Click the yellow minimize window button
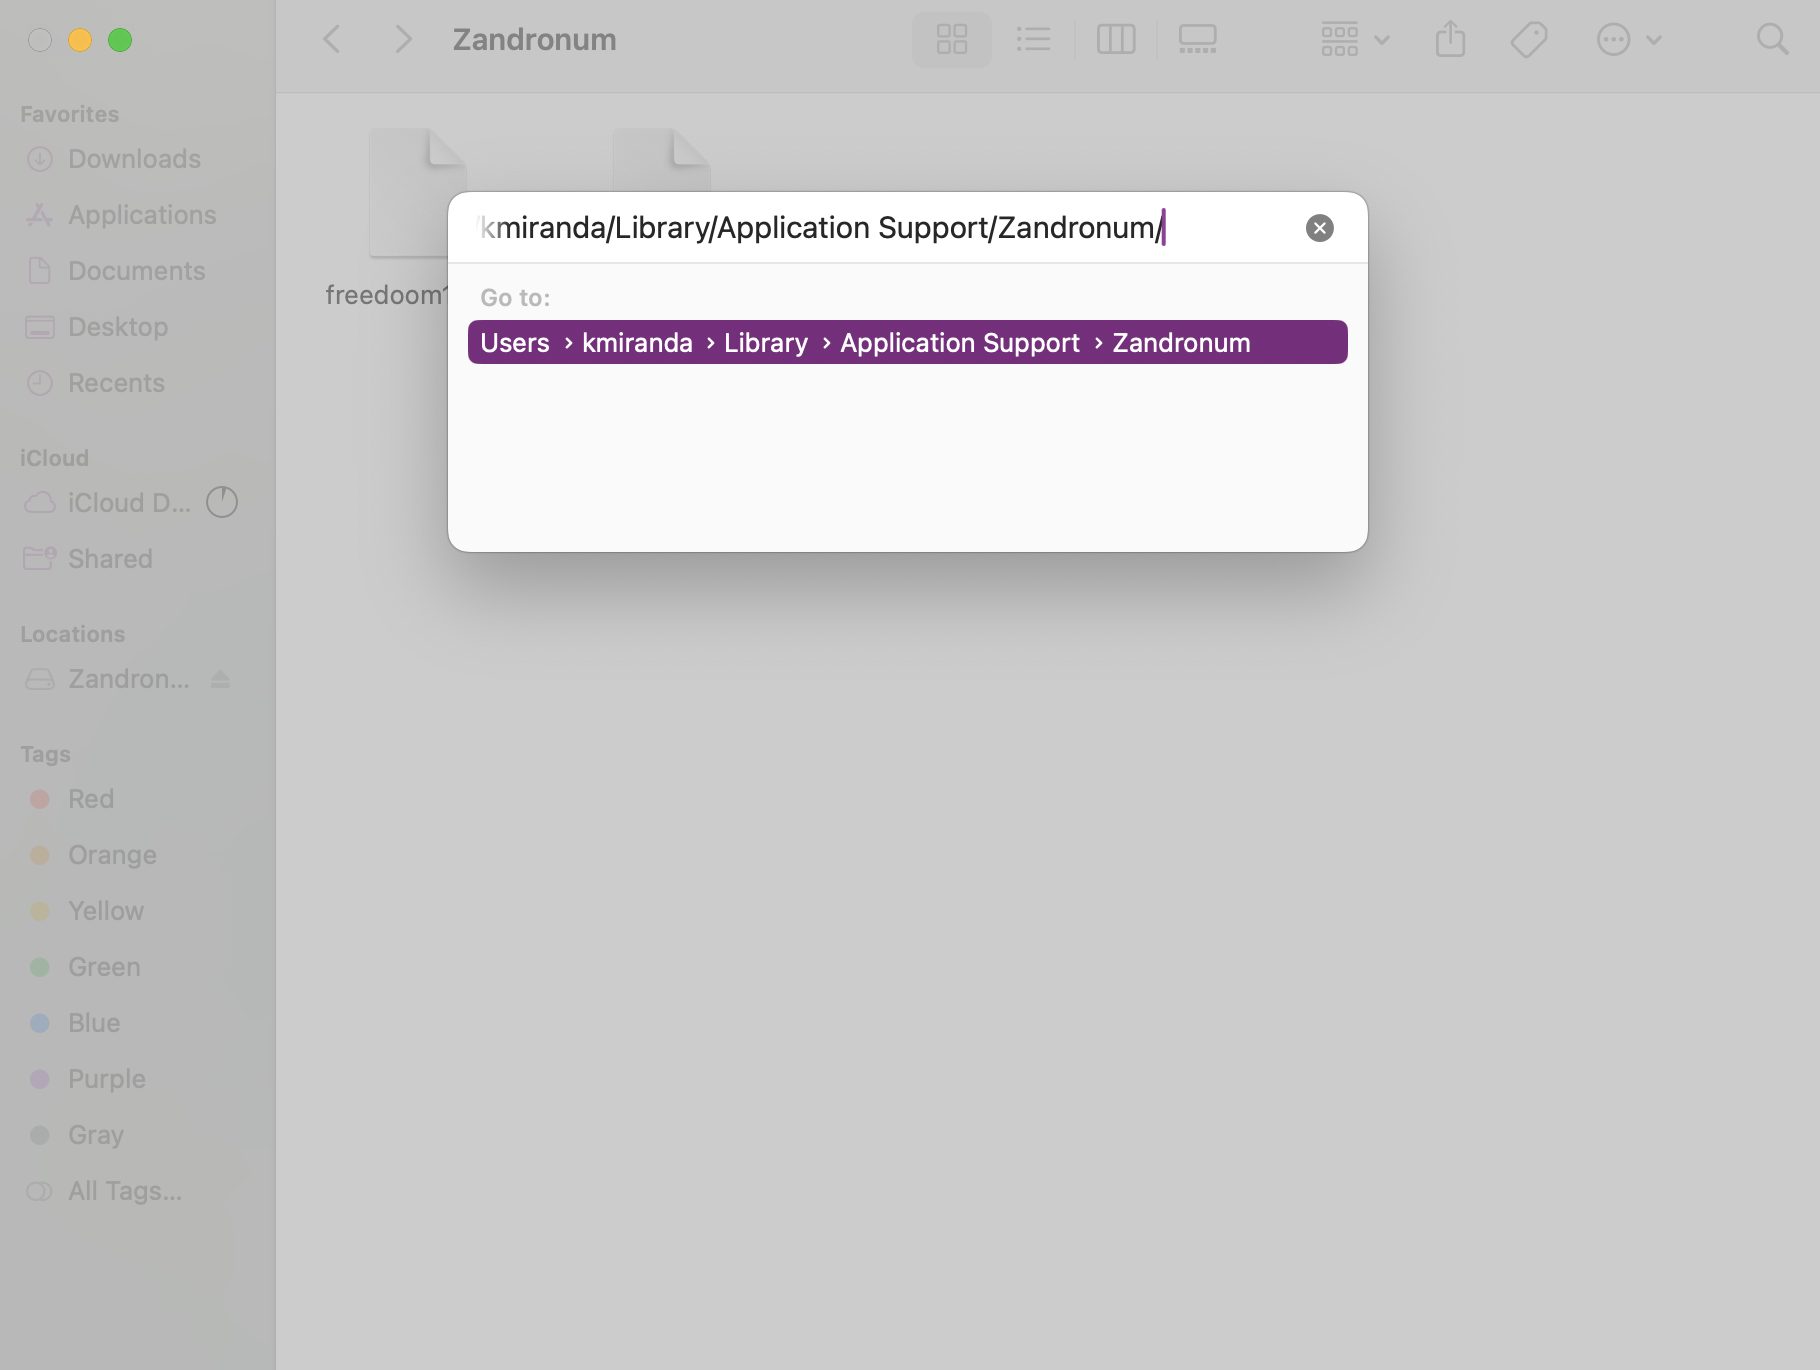The width and height of the screenshot is (1820, 1370). (80, 40)
